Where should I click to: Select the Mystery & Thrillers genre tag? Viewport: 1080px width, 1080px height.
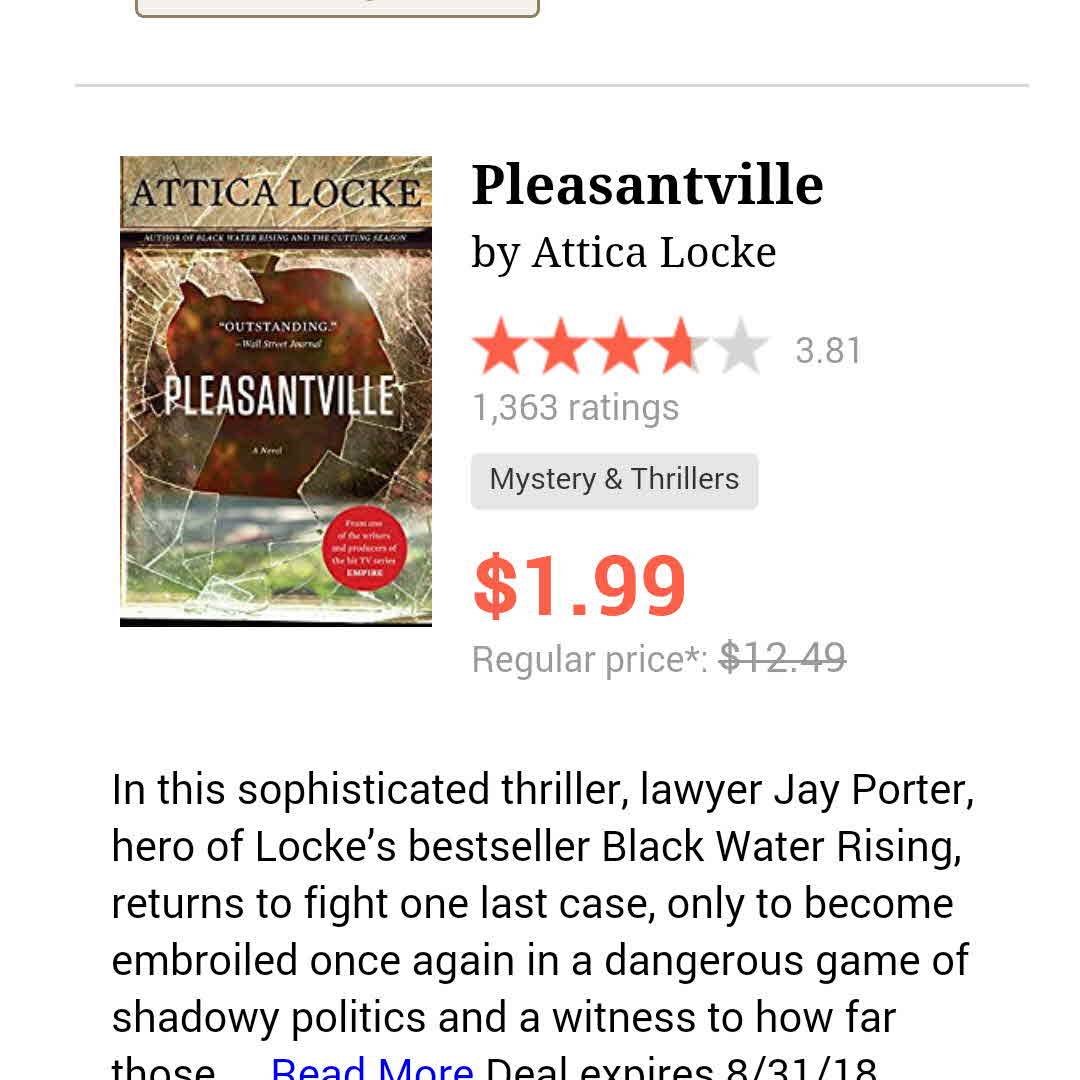click(614, 480)
